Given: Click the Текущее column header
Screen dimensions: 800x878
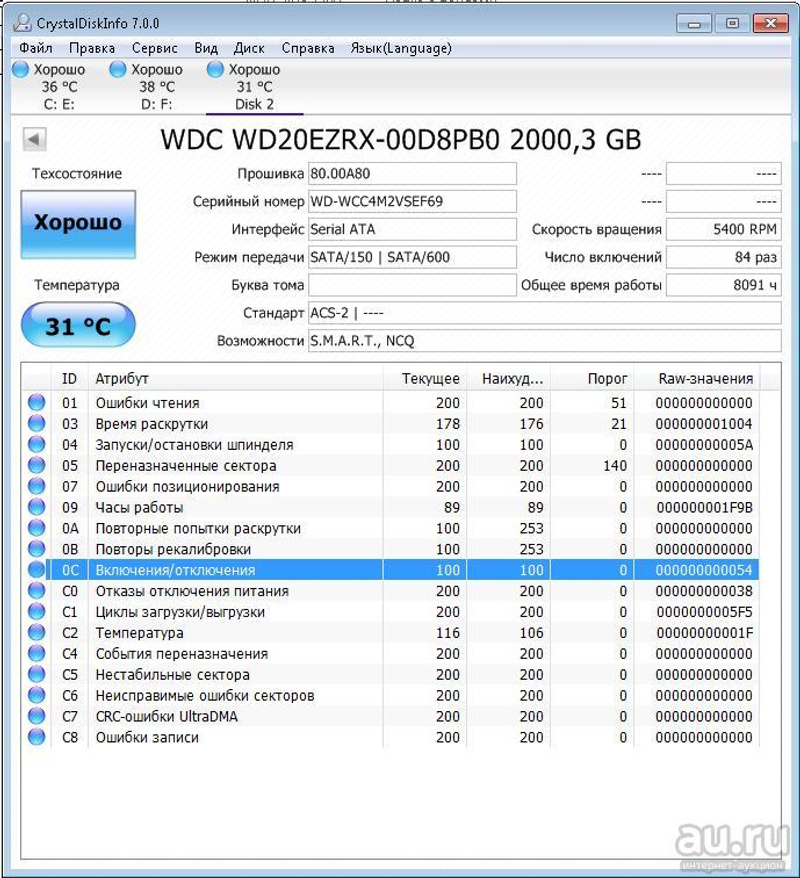Looking at the screenshot, I should pos(425,379).
